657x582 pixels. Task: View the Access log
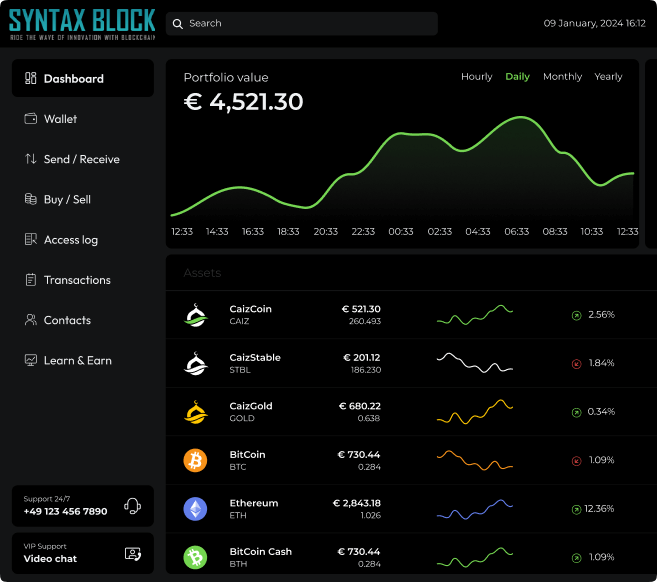point(70,240)
